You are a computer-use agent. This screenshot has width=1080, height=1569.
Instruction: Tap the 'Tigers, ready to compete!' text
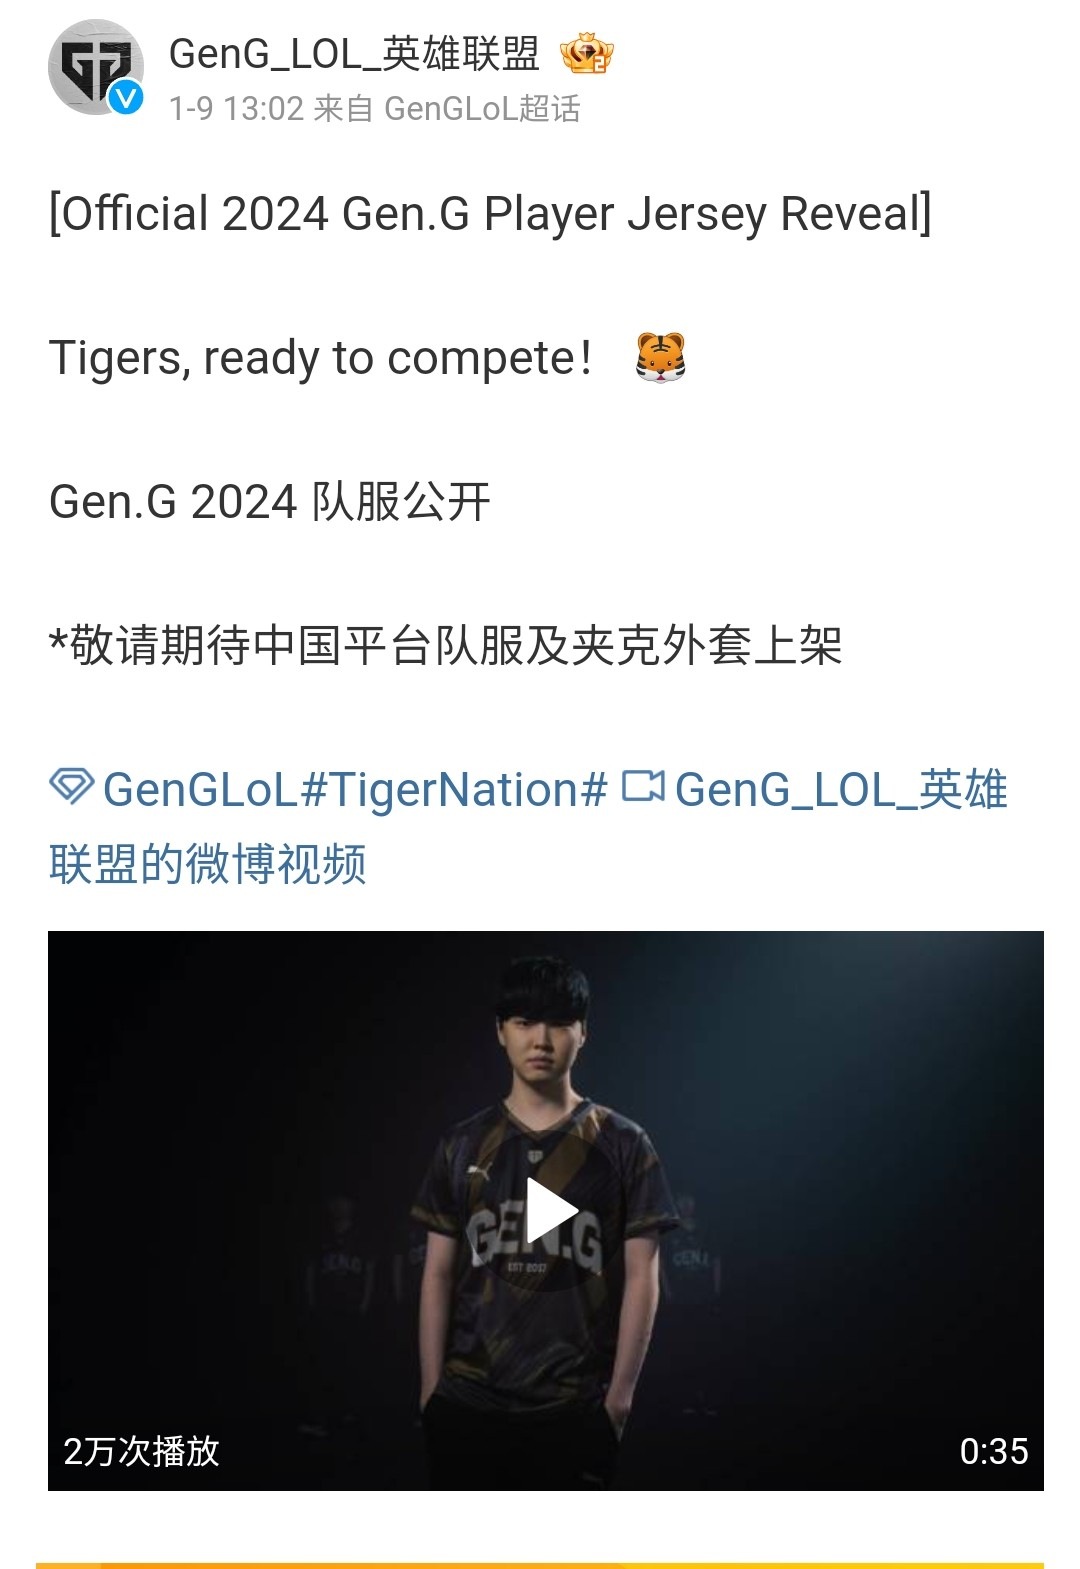tap(321, 358)
